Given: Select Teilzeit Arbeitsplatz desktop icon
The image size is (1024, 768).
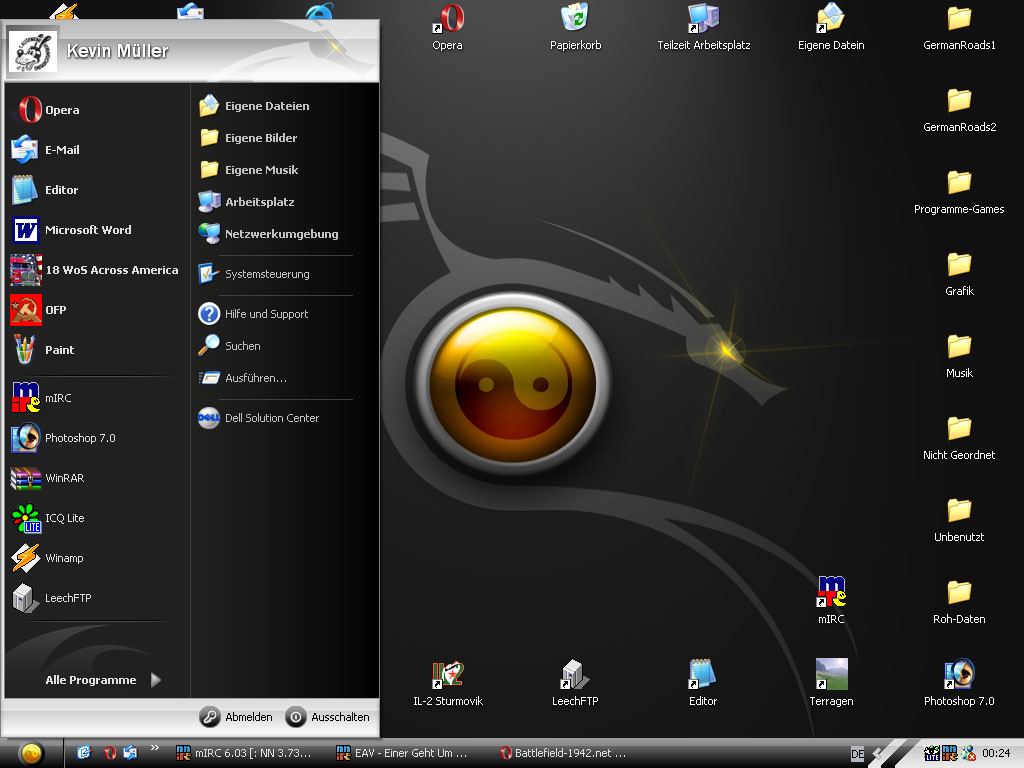Looking at the screenshot, I should (703, 28).
